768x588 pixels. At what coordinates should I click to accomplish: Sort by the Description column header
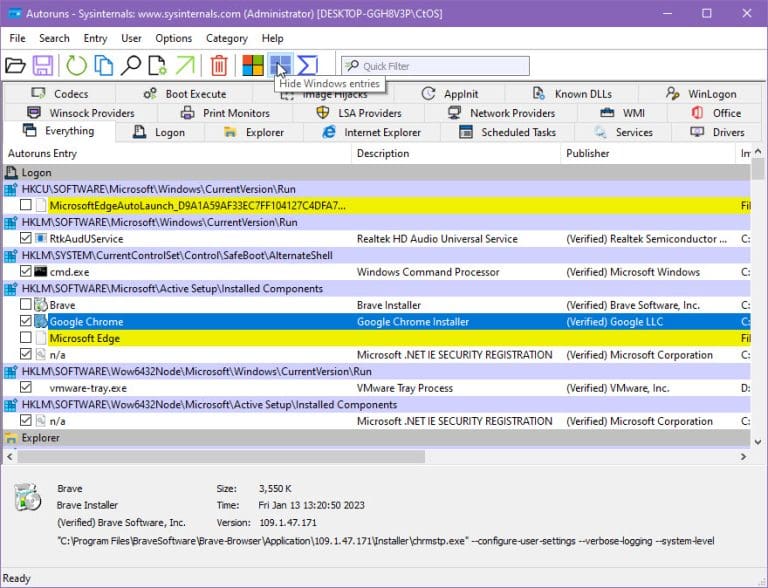(456, 153)
